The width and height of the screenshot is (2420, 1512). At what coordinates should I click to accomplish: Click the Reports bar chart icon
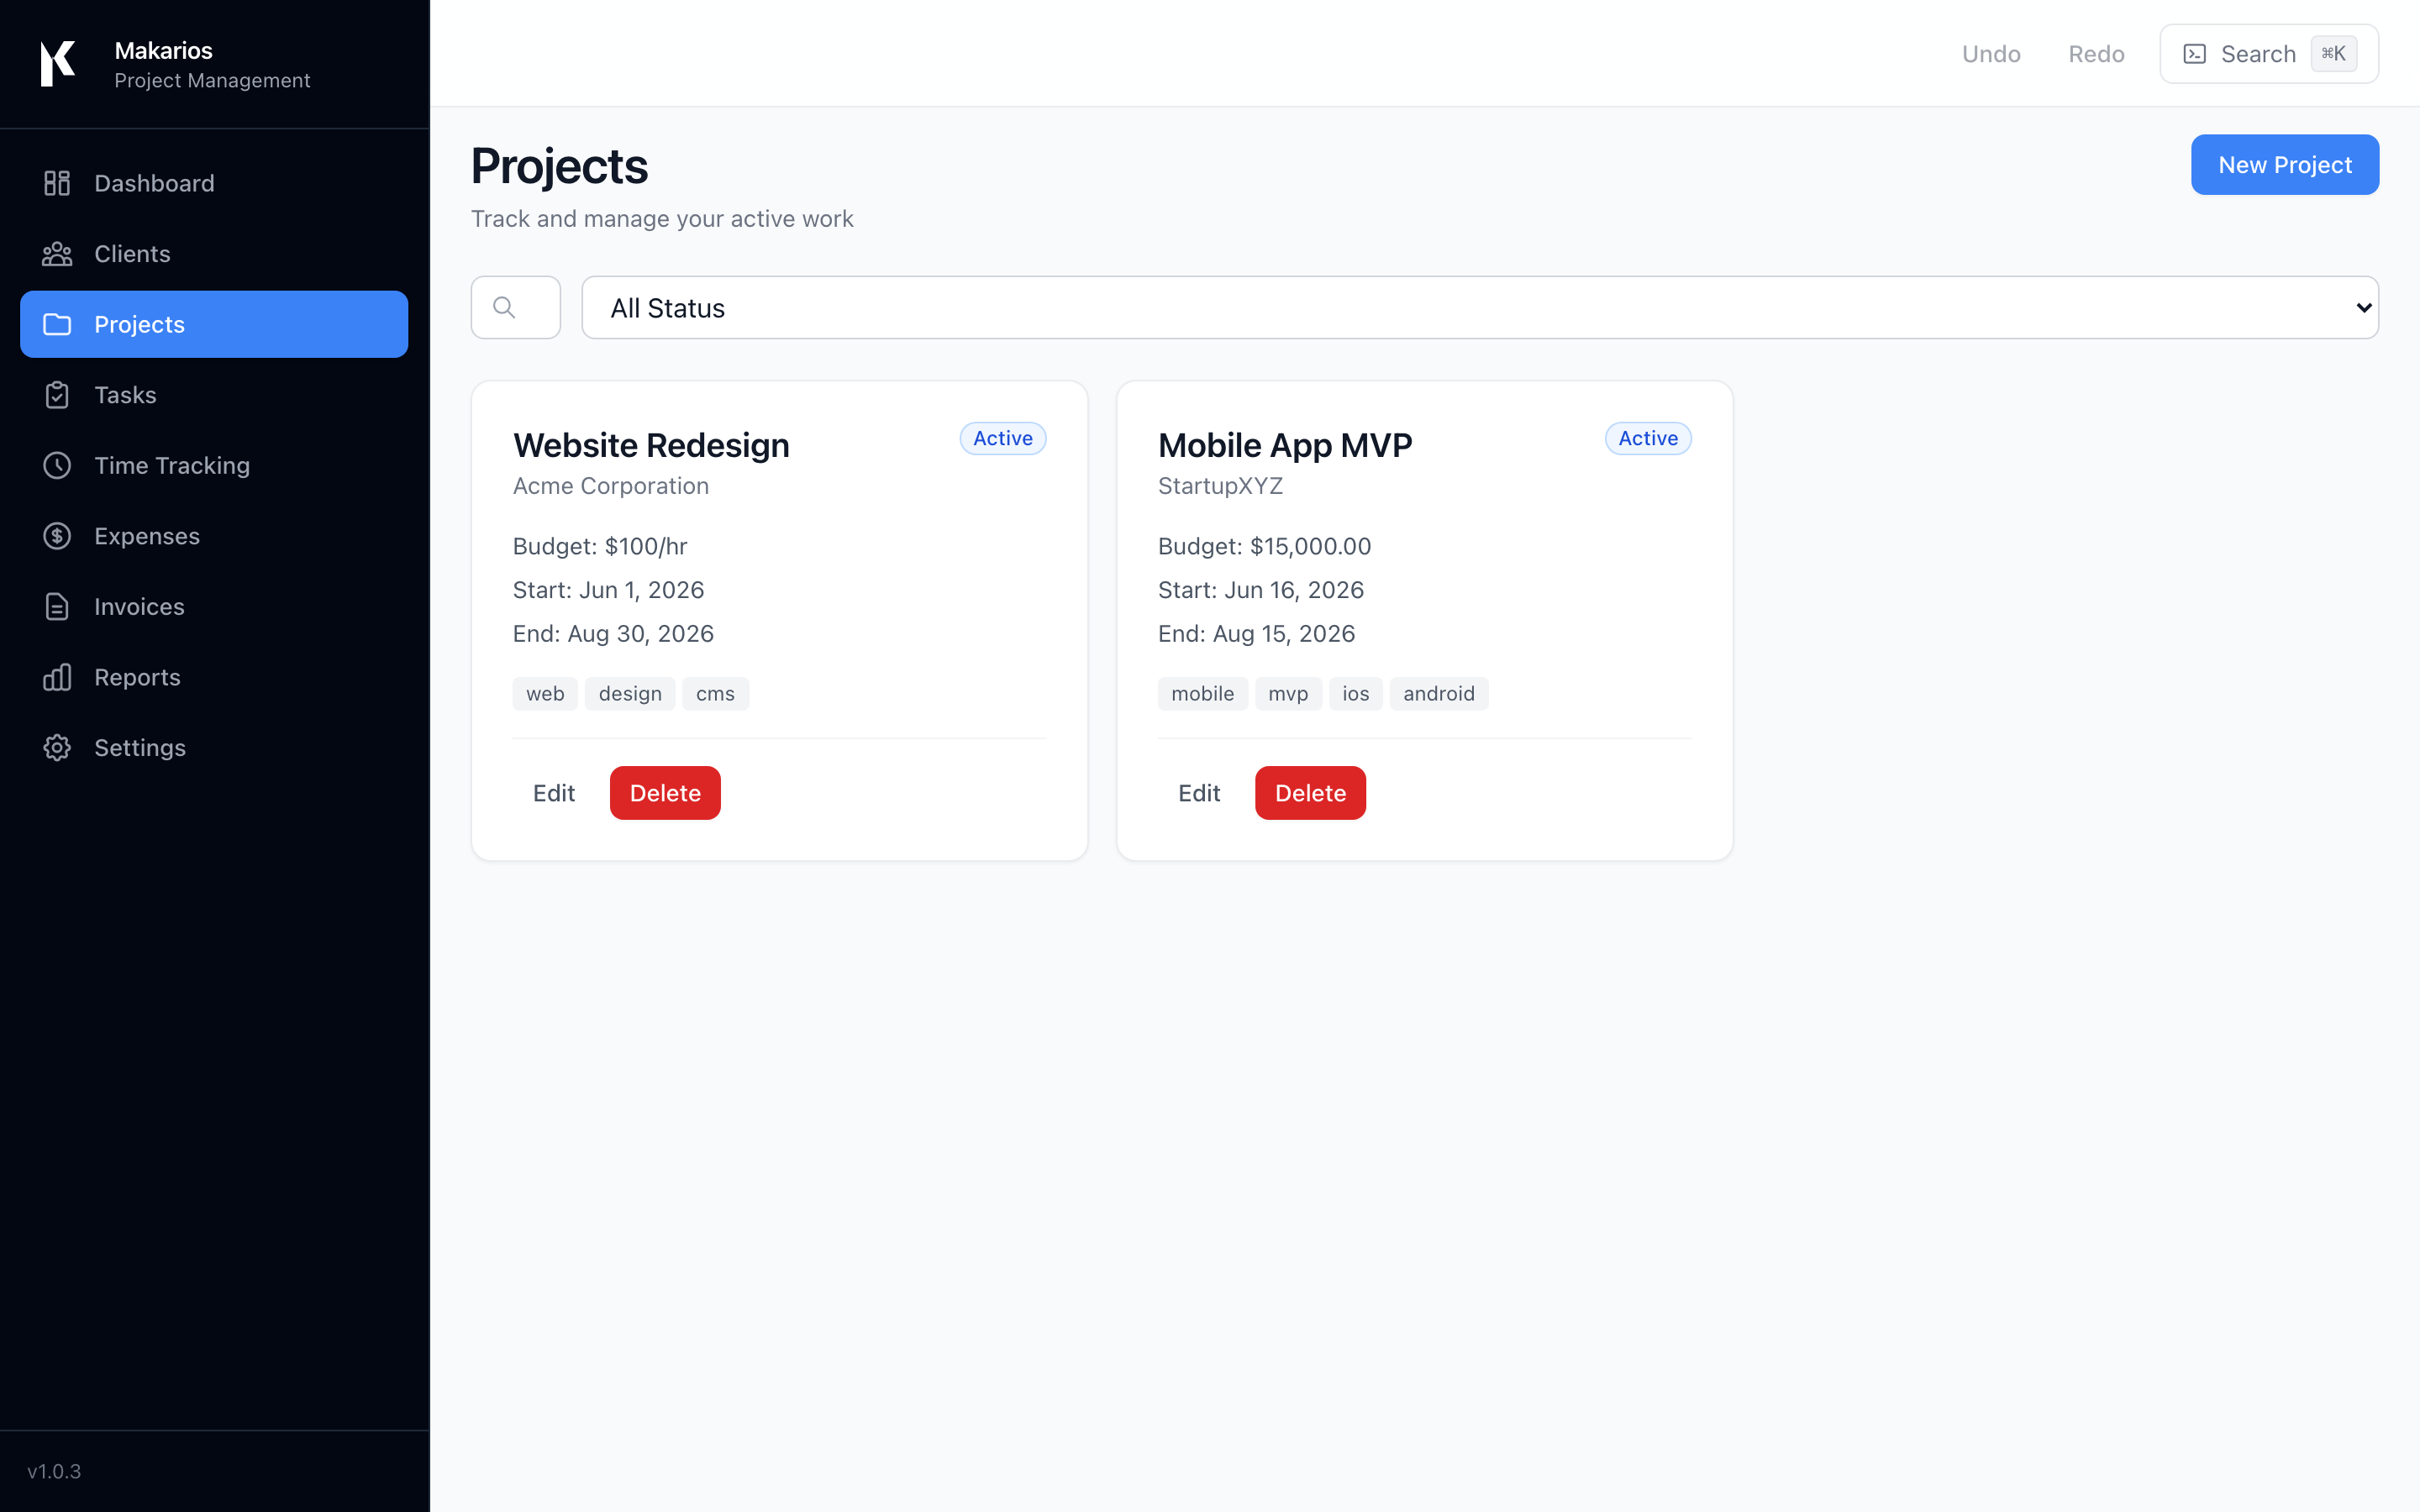tap(57, 677)
